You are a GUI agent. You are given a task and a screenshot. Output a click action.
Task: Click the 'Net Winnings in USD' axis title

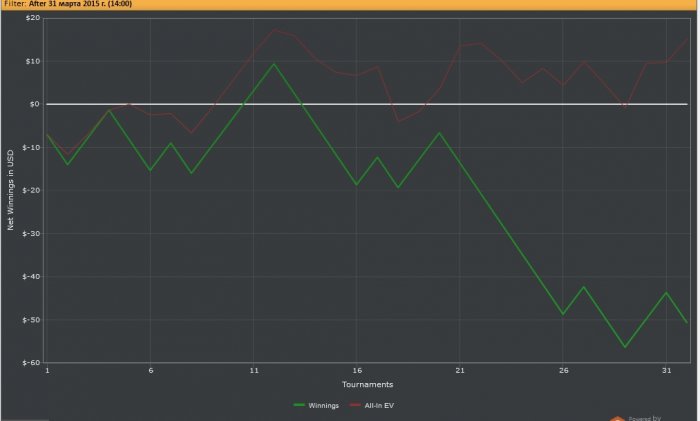point(10,190)
